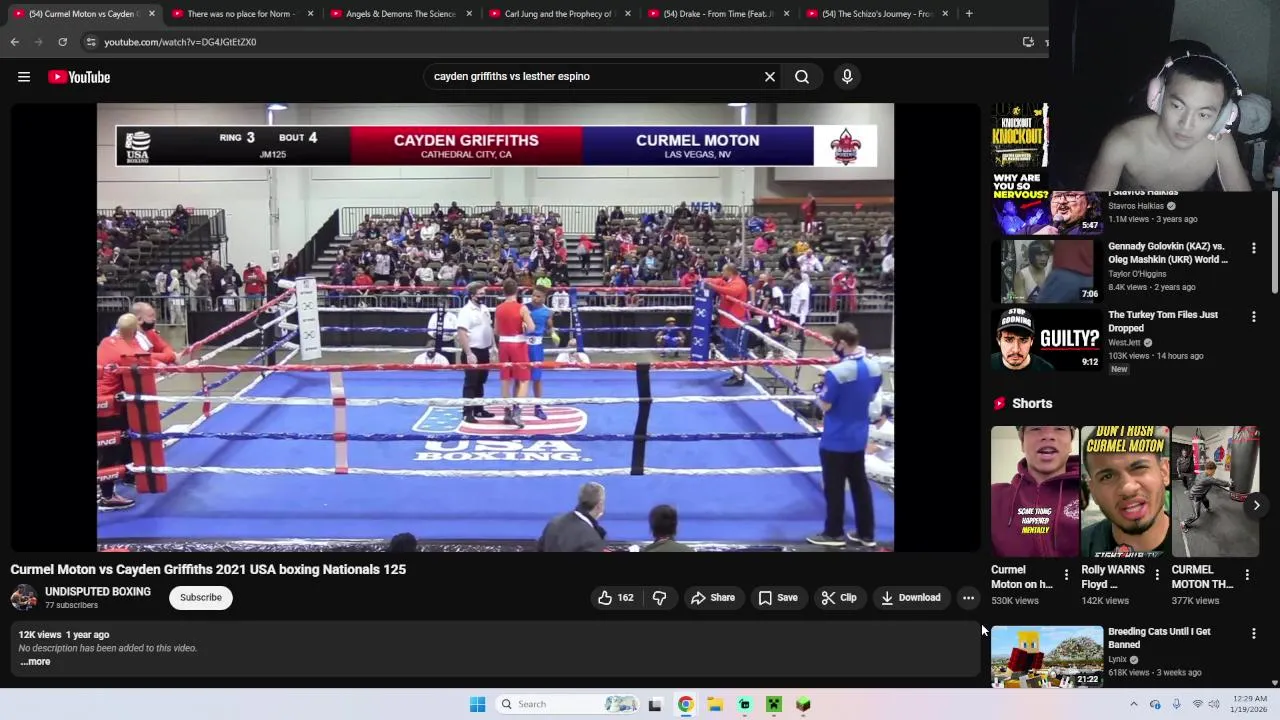Open Stavros Halkias 'Why are you so nervous' thumbnail

click(1047, 205)
